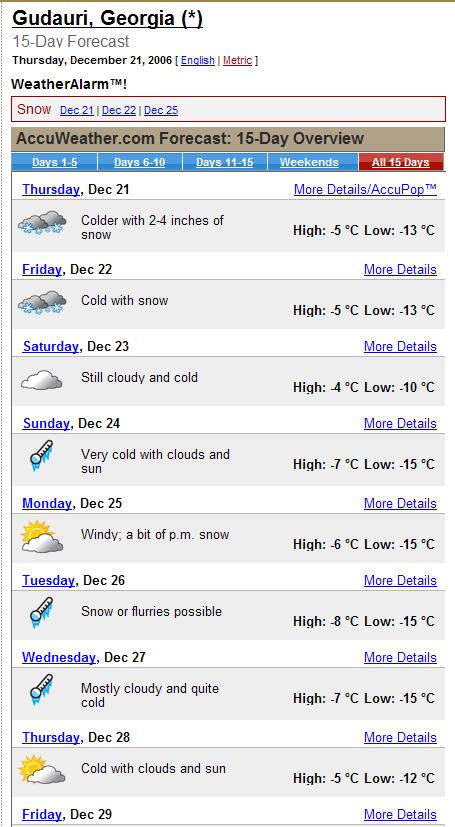This screenshot has height=827, width=455.
Task: Open the Dec 22 snow alarm link
Action: pos(119,110)
